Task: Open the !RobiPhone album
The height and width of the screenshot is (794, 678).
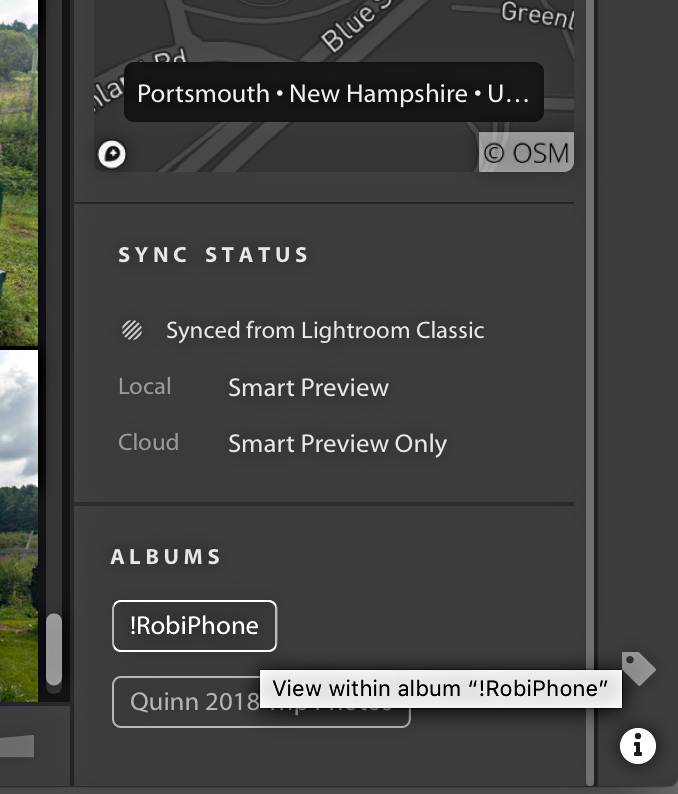Action: click(x=194, y=626)
